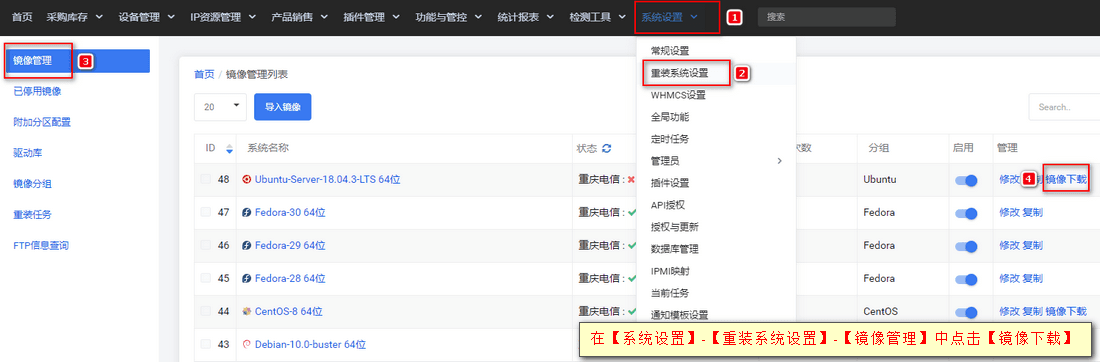This screenshot has width=1100, height=362.
Task: Open the 检测工具 dropdown menu
Action: (598, 17)
